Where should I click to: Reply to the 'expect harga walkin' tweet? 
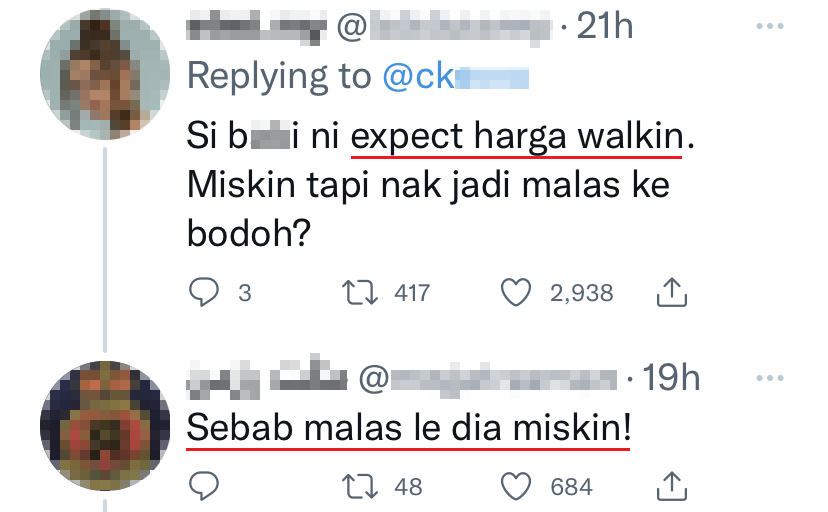[204, 292]
